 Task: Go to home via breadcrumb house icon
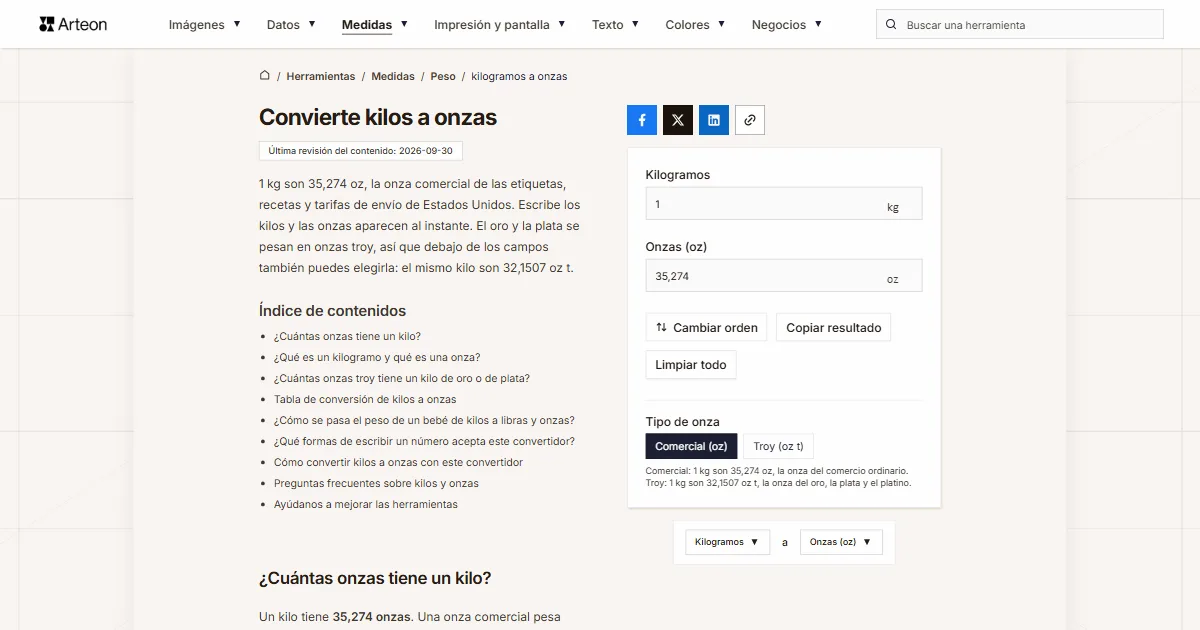[265, 76]
